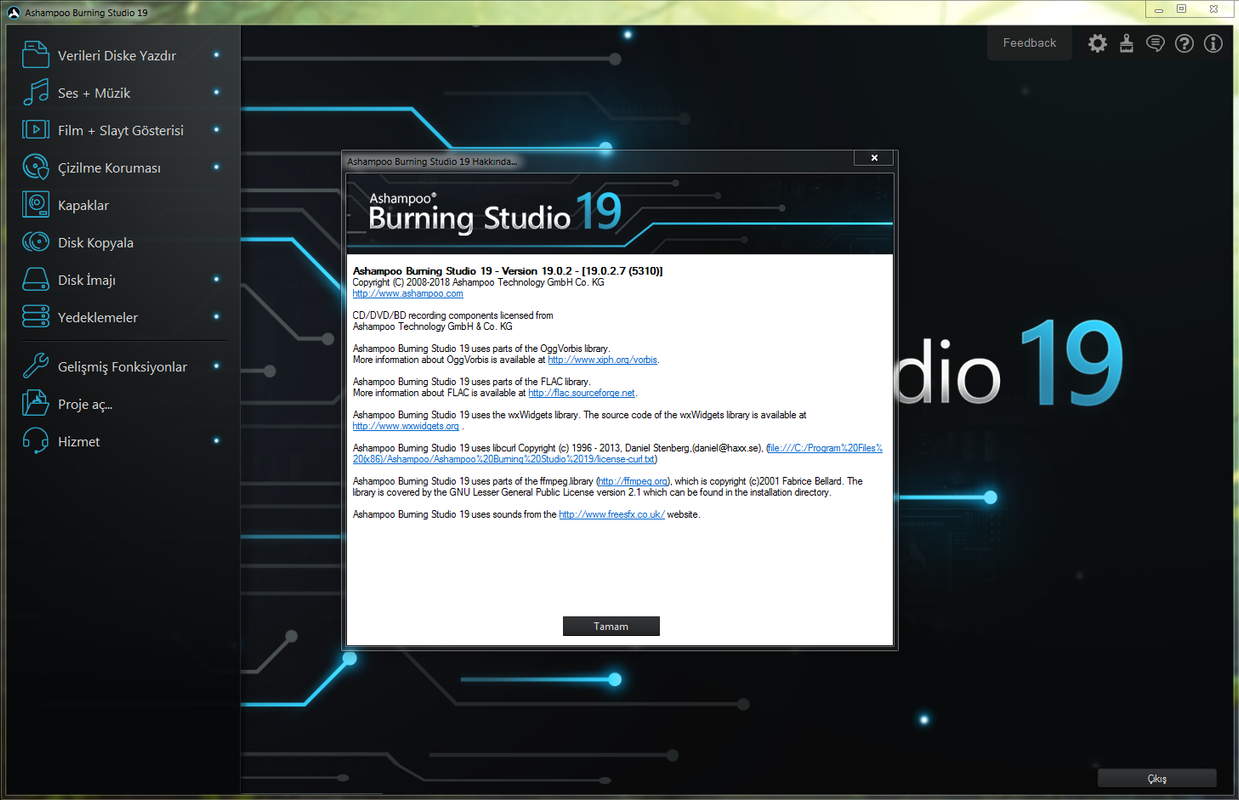Viewport: 1239px width, 800px height.
Task: Expand submenu dot next to Çizilme Koruması
Action: pos(216,167)
